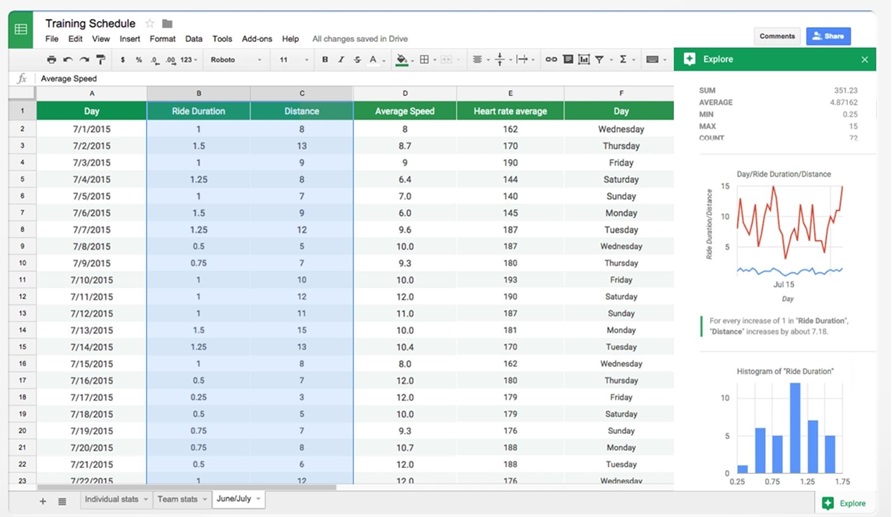
Task: Expand the 123 number format dropdown
Action: [x=187, y=60]
